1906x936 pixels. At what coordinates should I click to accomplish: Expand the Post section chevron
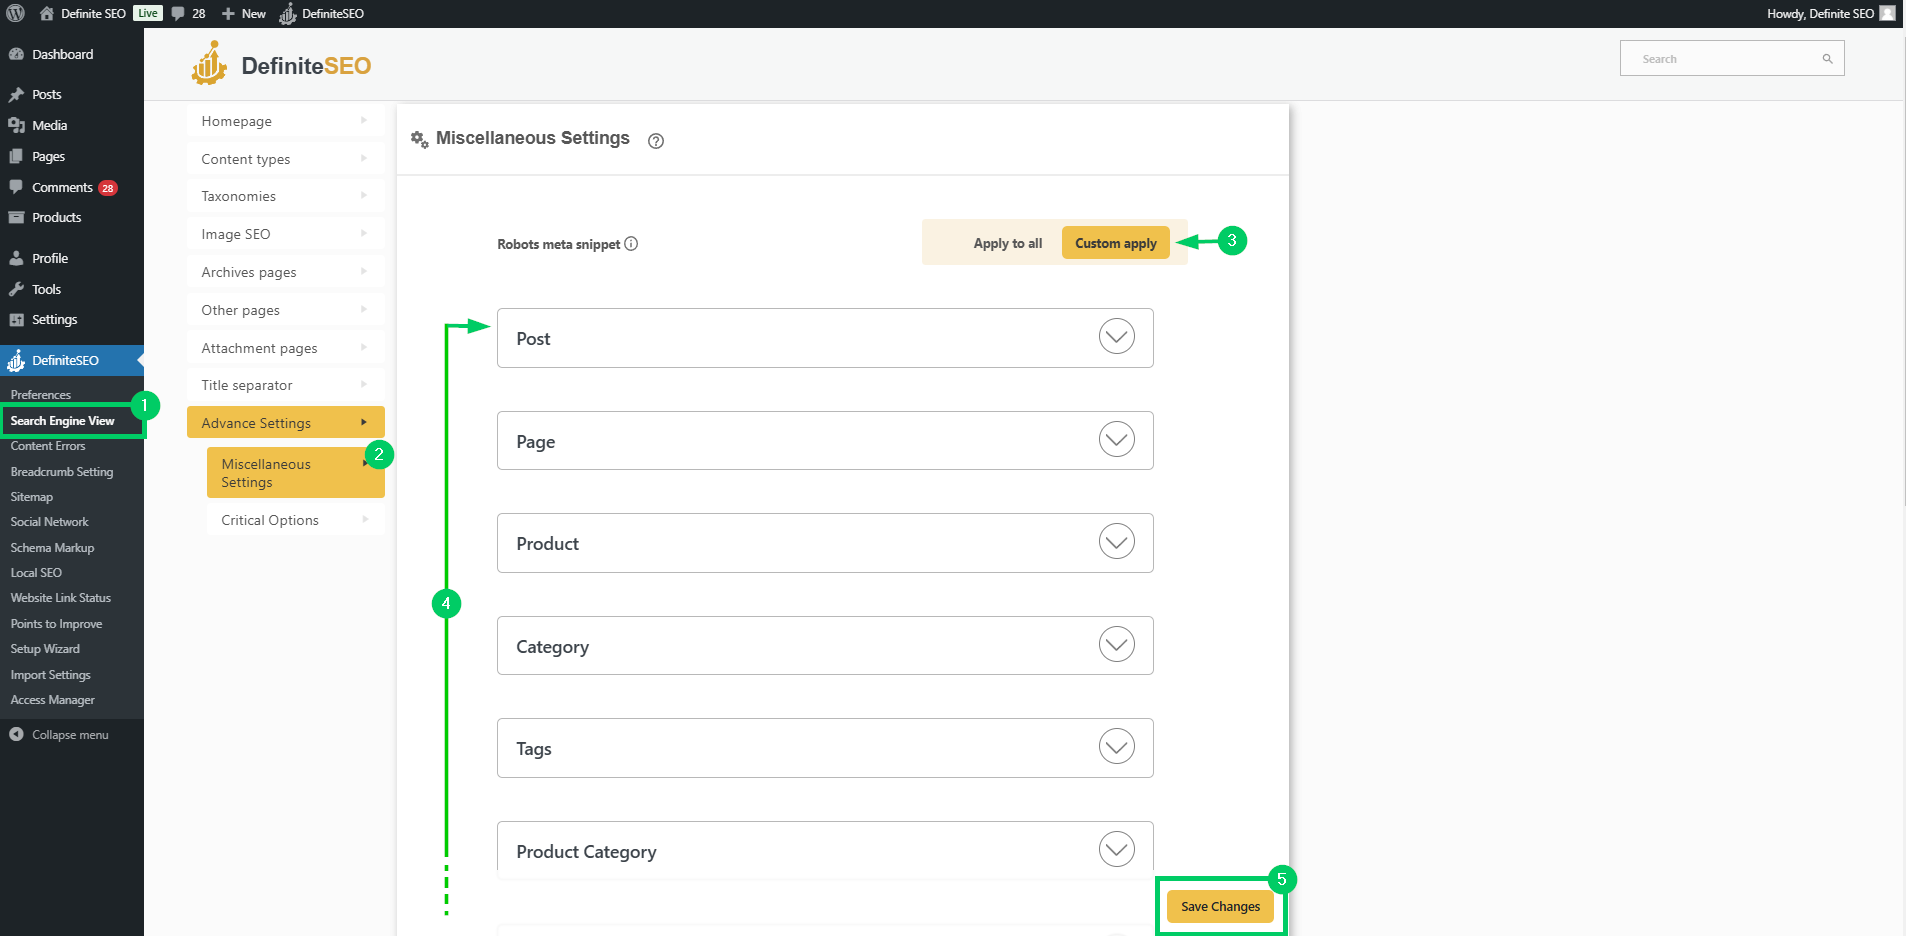(x=1117, y=336)
